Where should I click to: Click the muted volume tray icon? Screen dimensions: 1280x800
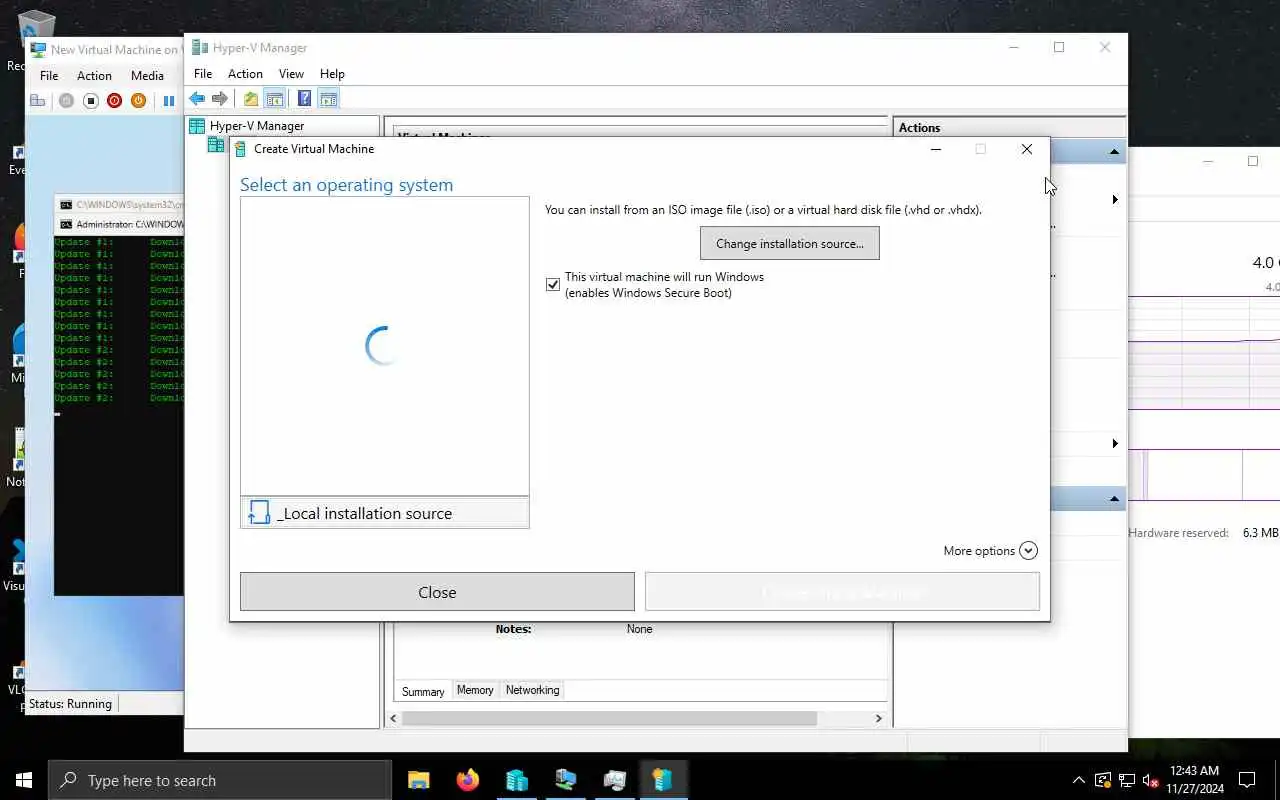(x=1150, y=780)
